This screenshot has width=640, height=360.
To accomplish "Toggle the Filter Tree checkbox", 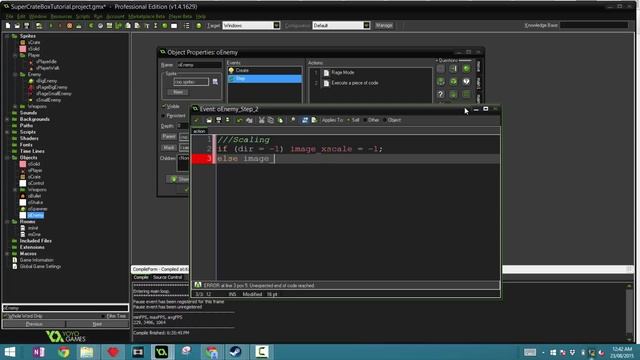I will [x=104, y=316].
